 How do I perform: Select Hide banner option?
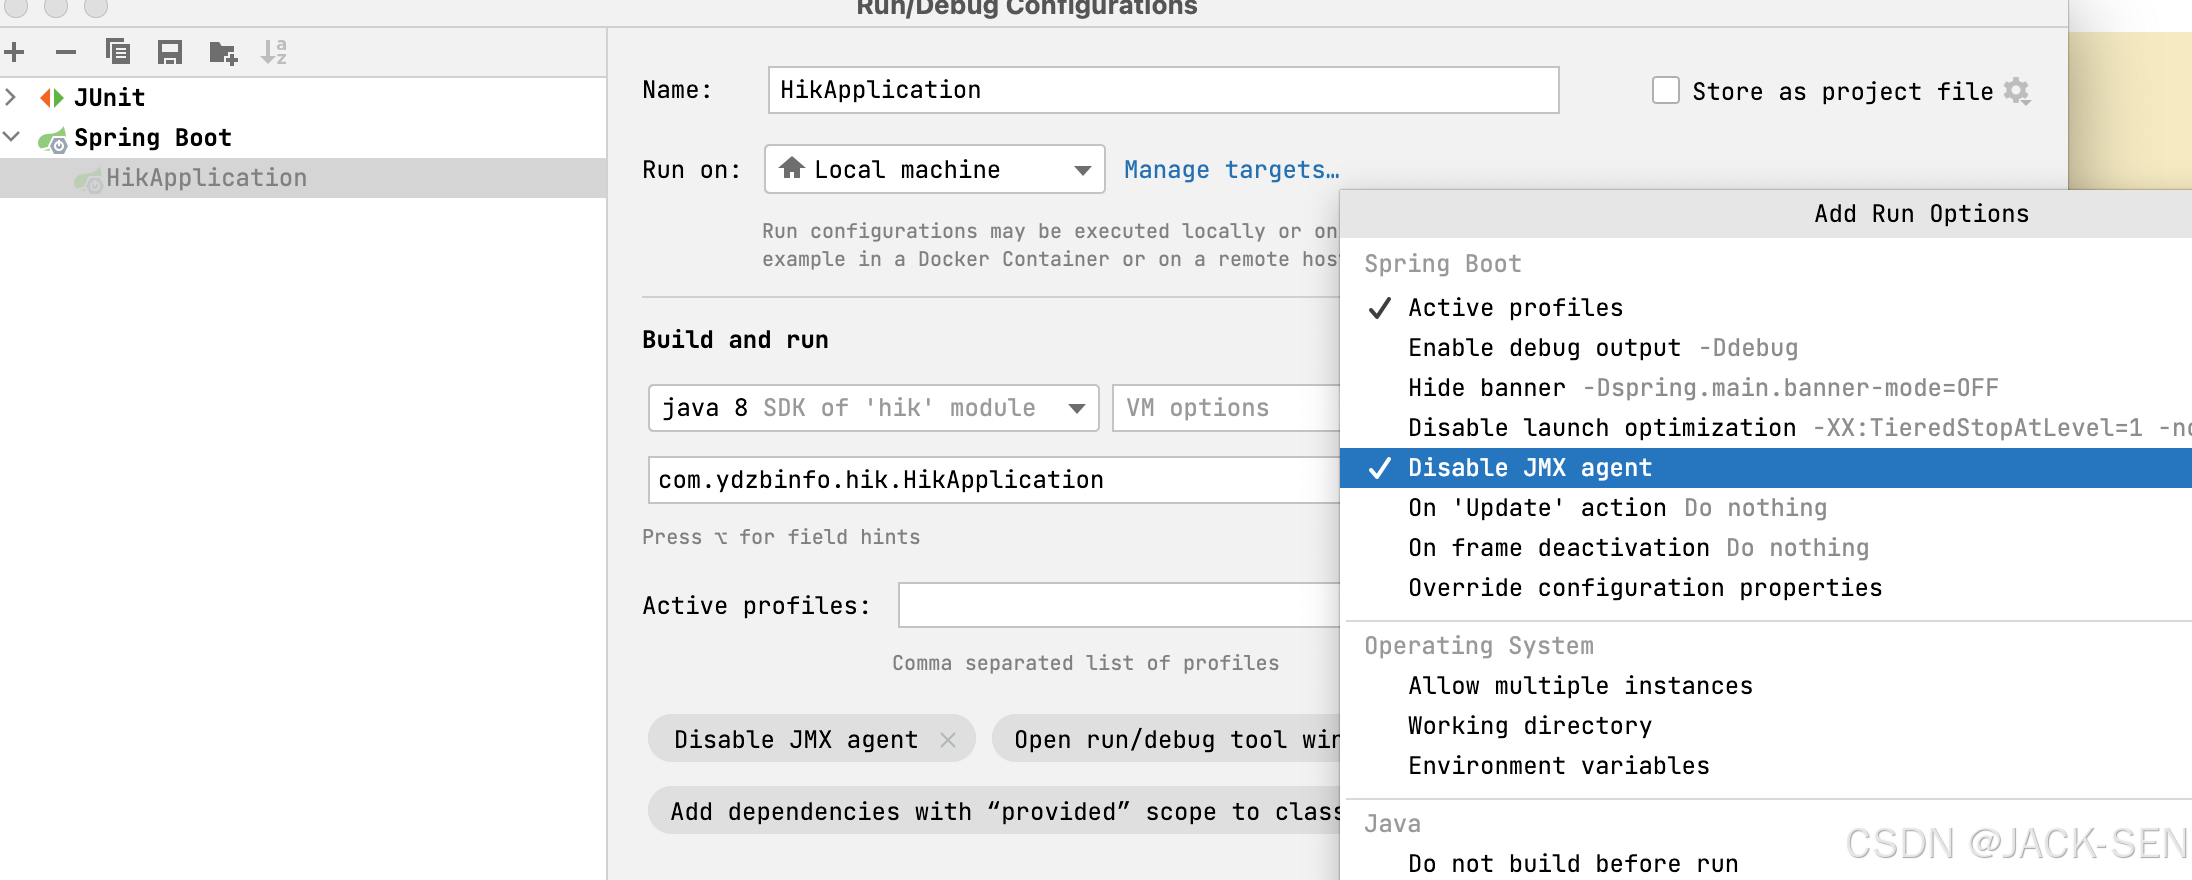1766,388
